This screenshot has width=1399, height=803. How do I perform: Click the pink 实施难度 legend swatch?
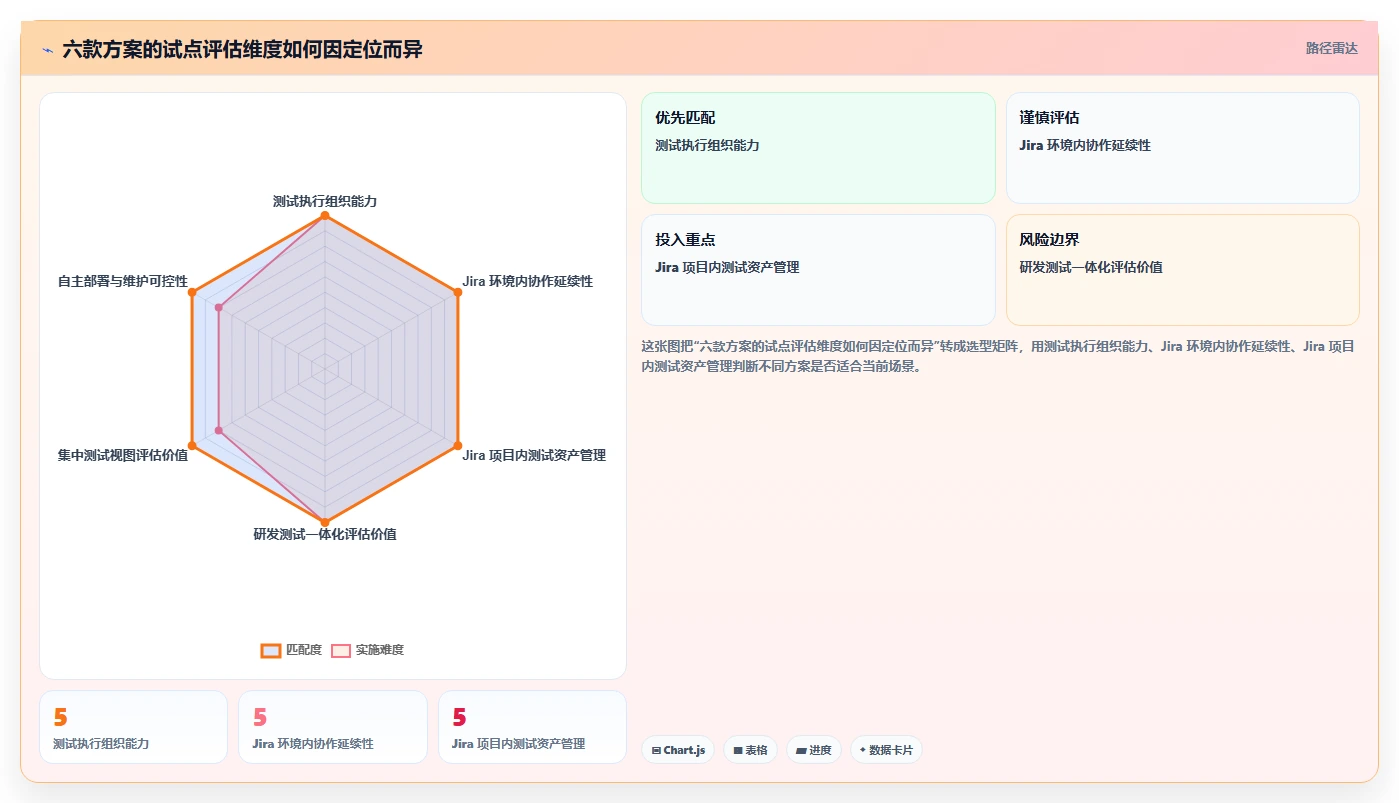click(x=341, y=650)
